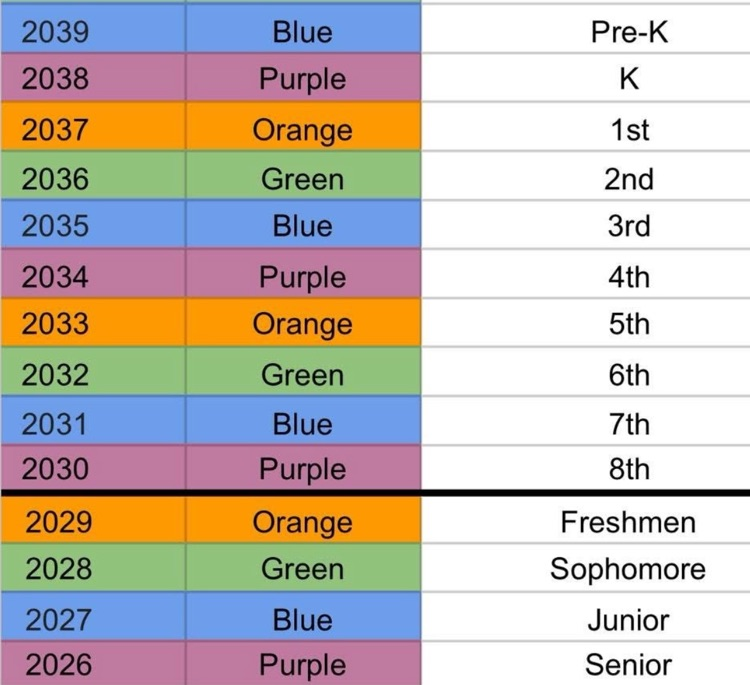Select the Purple cell beside 2038
The height and width of the screenshot is (685, 750).
(302, 79)
